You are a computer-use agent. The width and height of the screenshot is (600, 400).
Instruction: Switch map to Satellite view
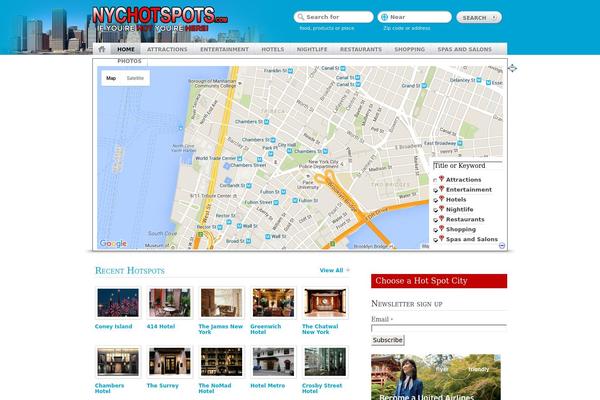tap(135, 78)
